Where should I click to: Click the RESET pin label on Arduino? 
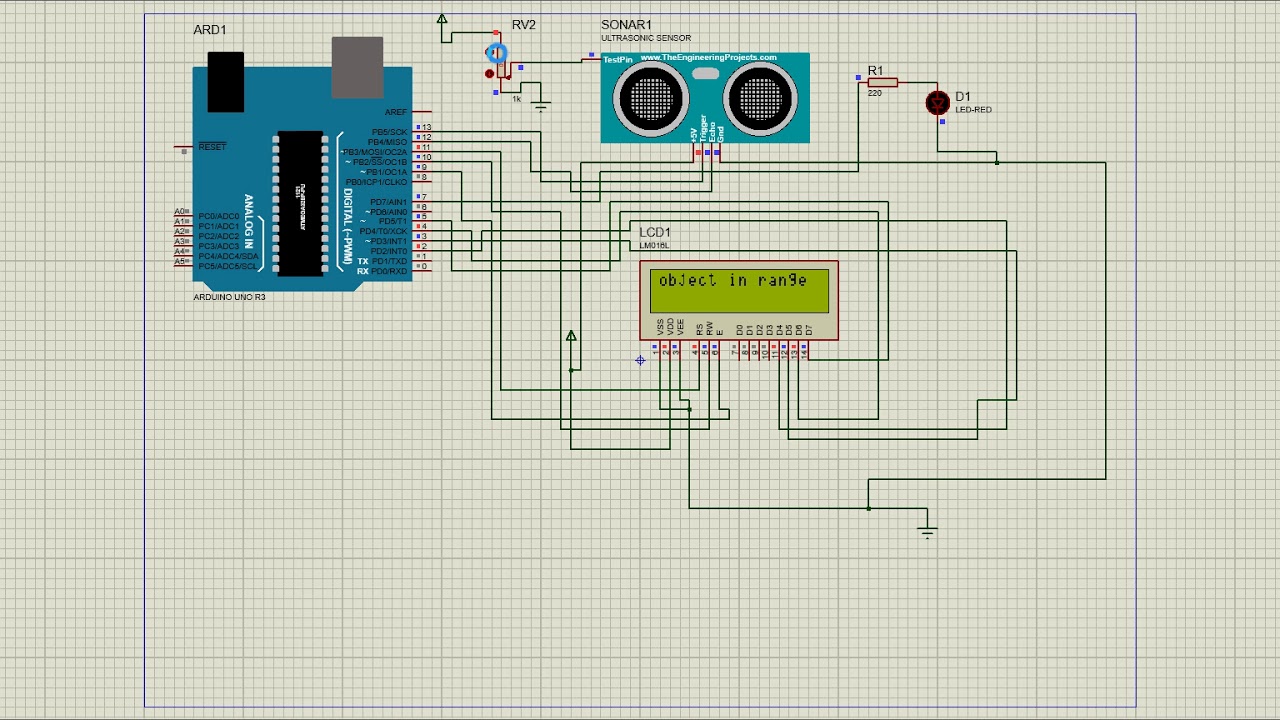[x=212, y=147]
